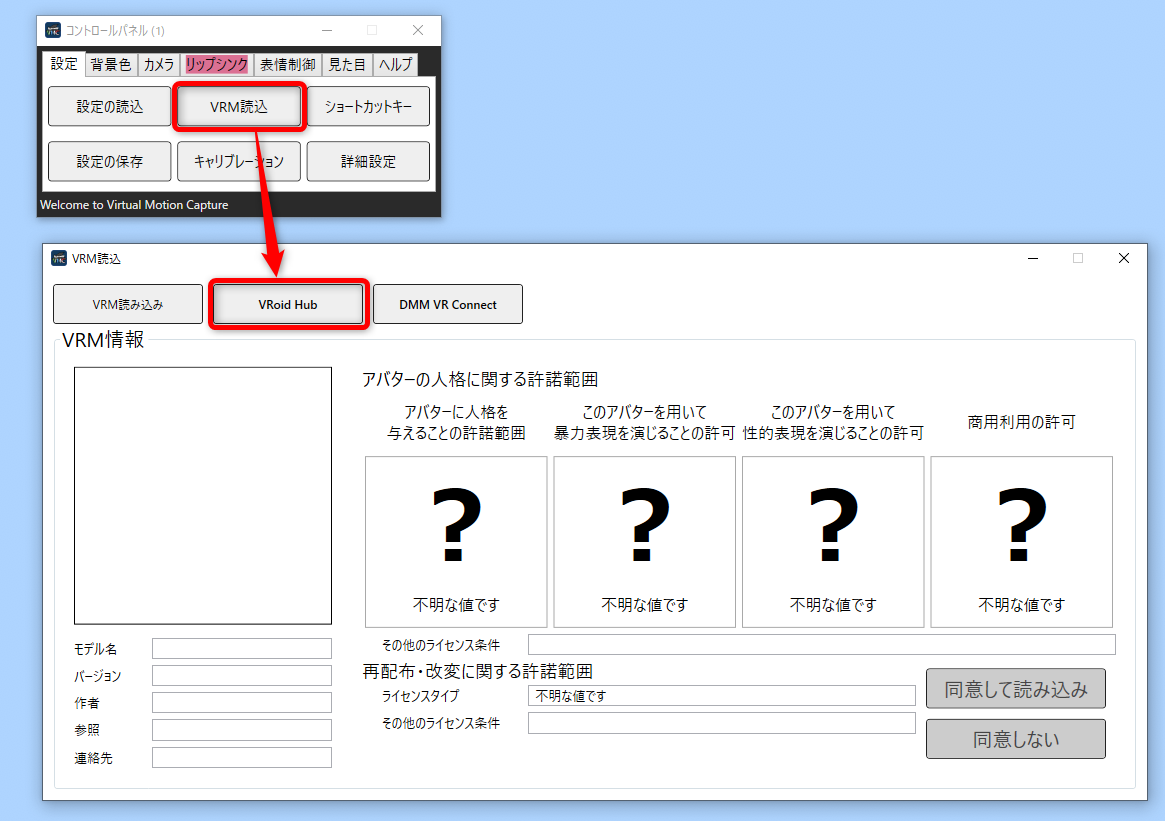Open the ヘルプ tab
The image size is (1165, 821).
tap(395, 65)
